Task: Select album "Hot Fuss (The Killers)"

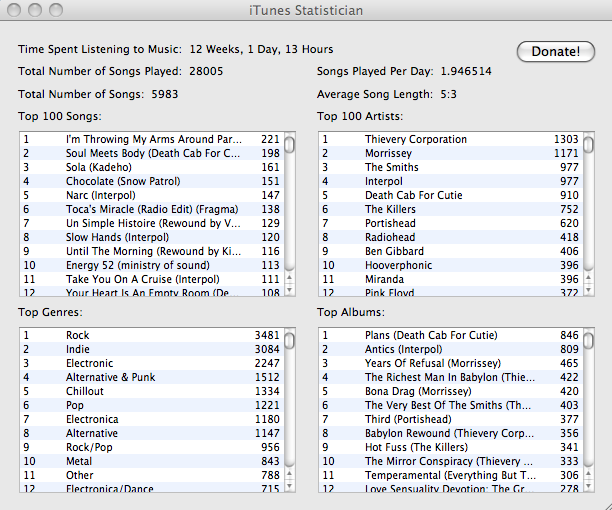Action: (451, 448)
